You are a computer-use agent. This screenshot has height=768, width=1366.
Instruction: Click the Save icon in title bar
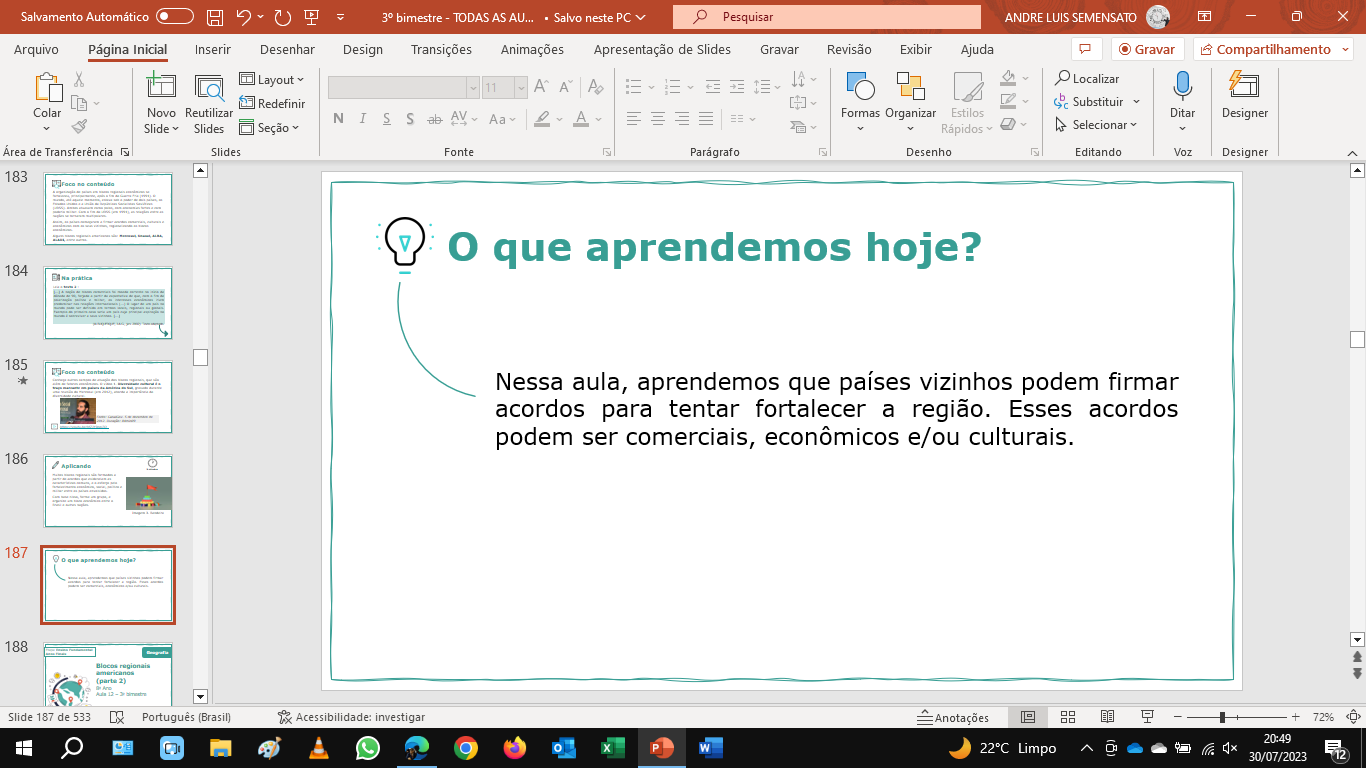[x=215, y=17]
